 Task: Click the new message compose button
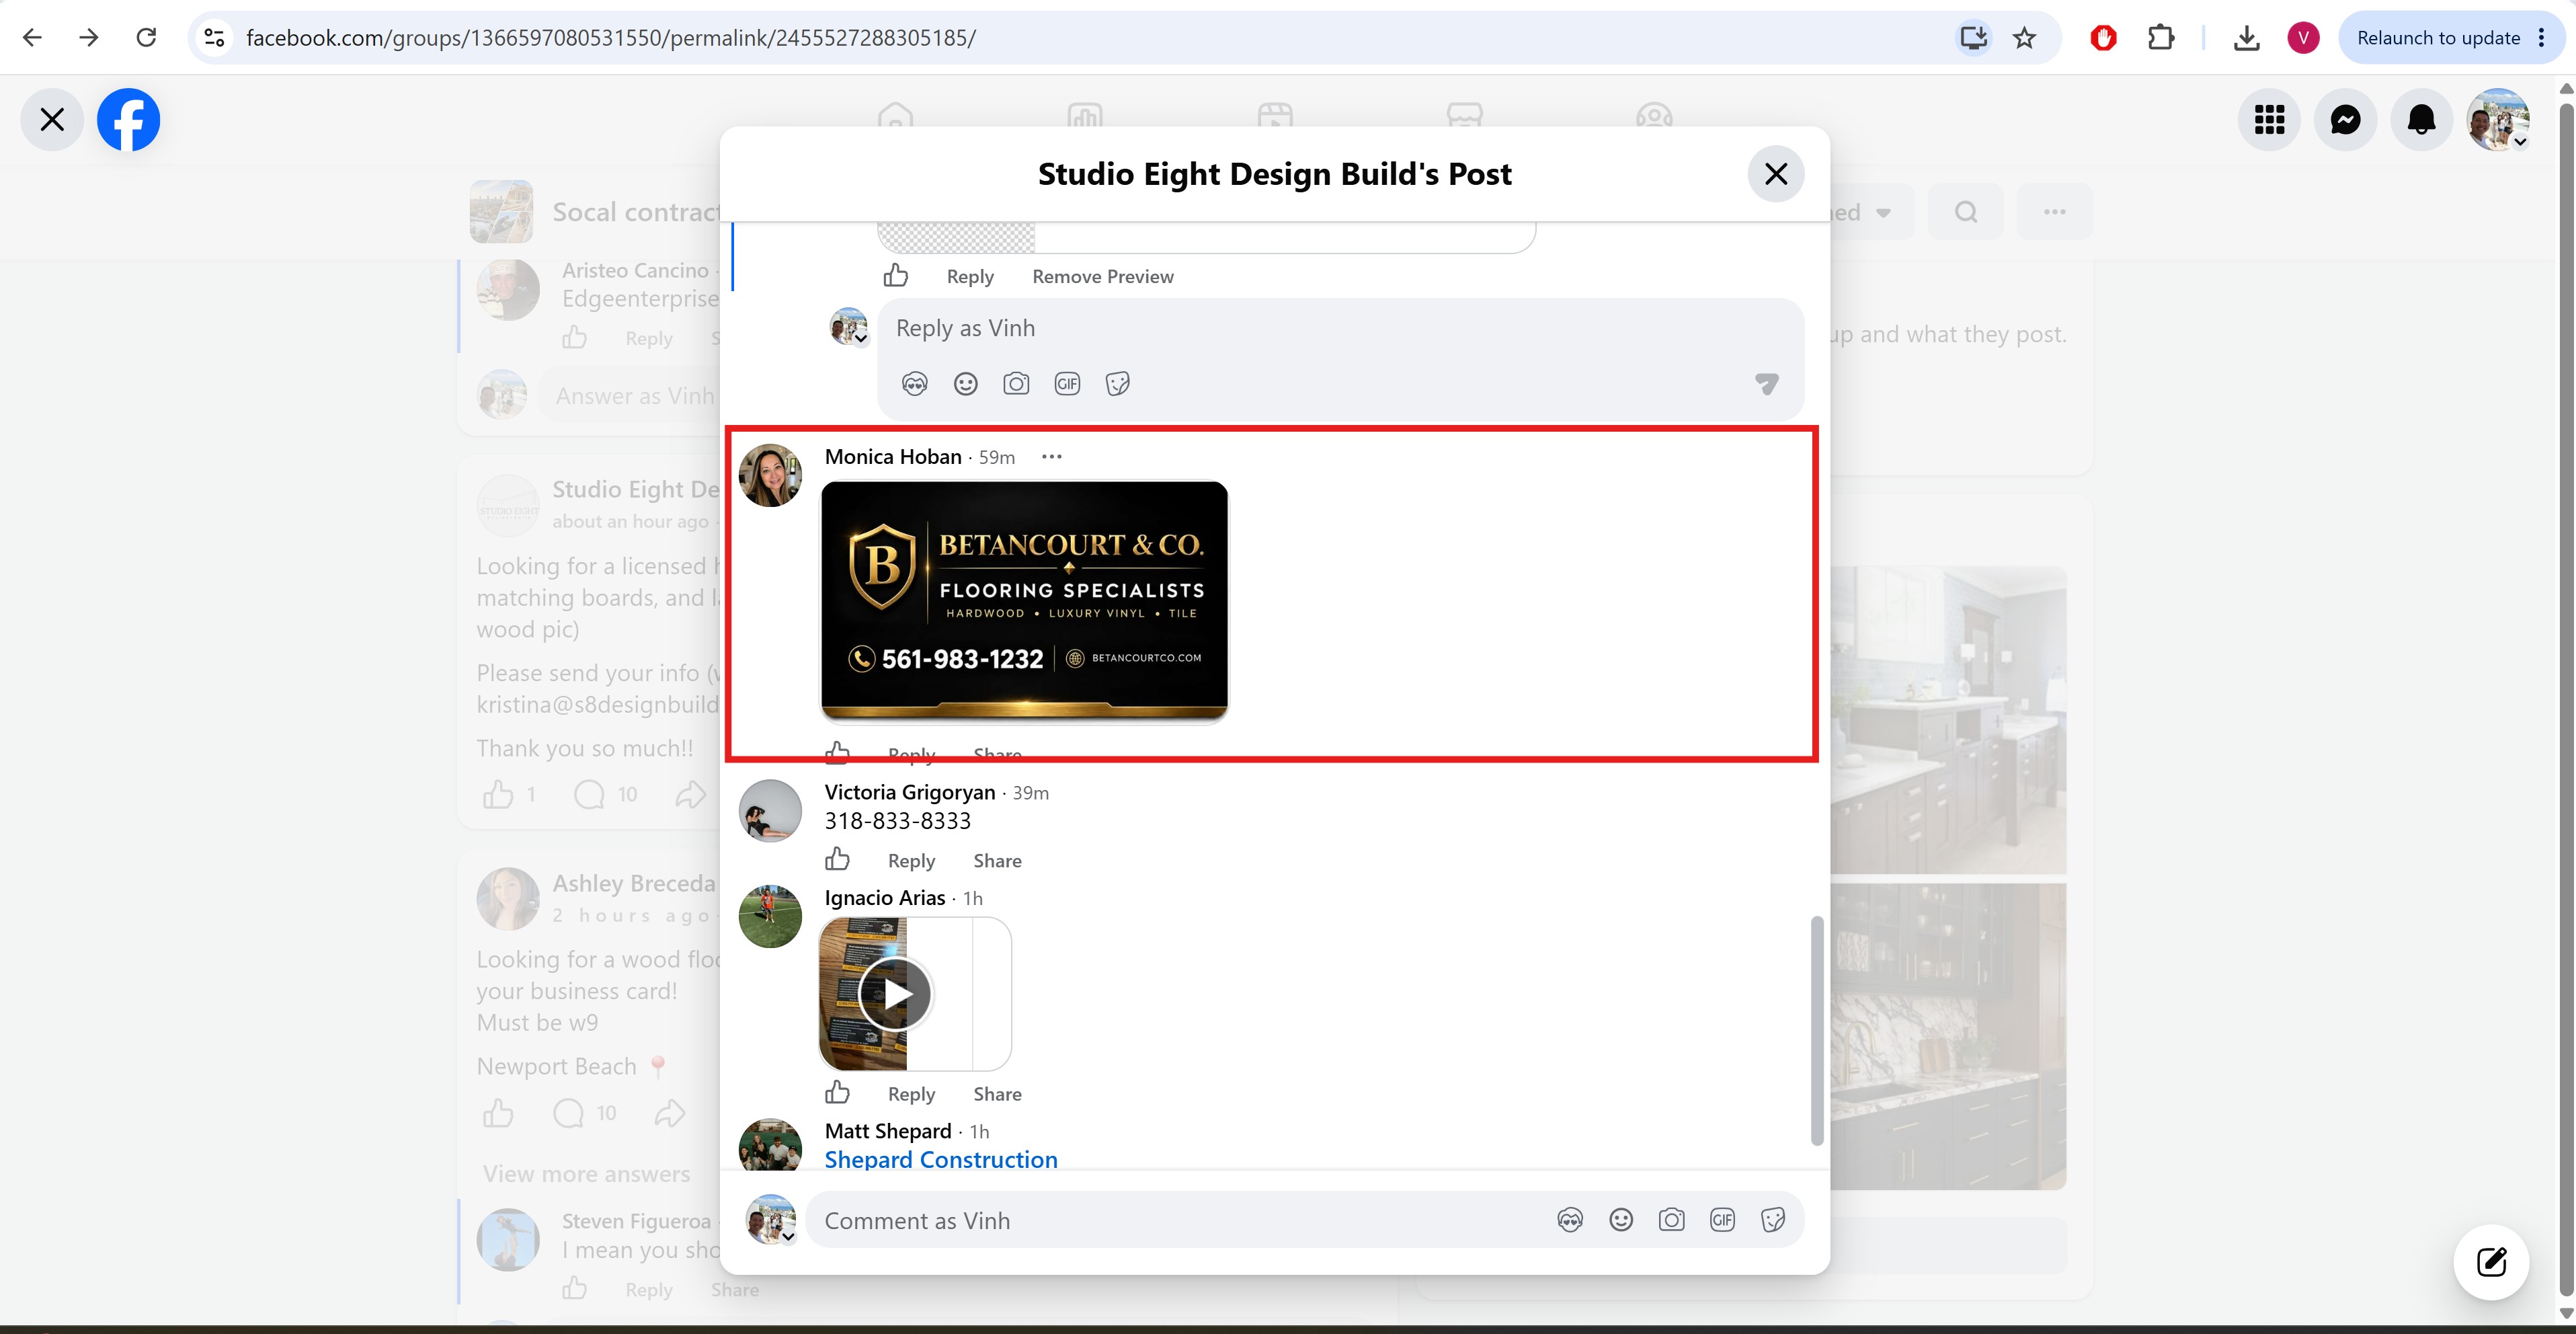2491,1262
